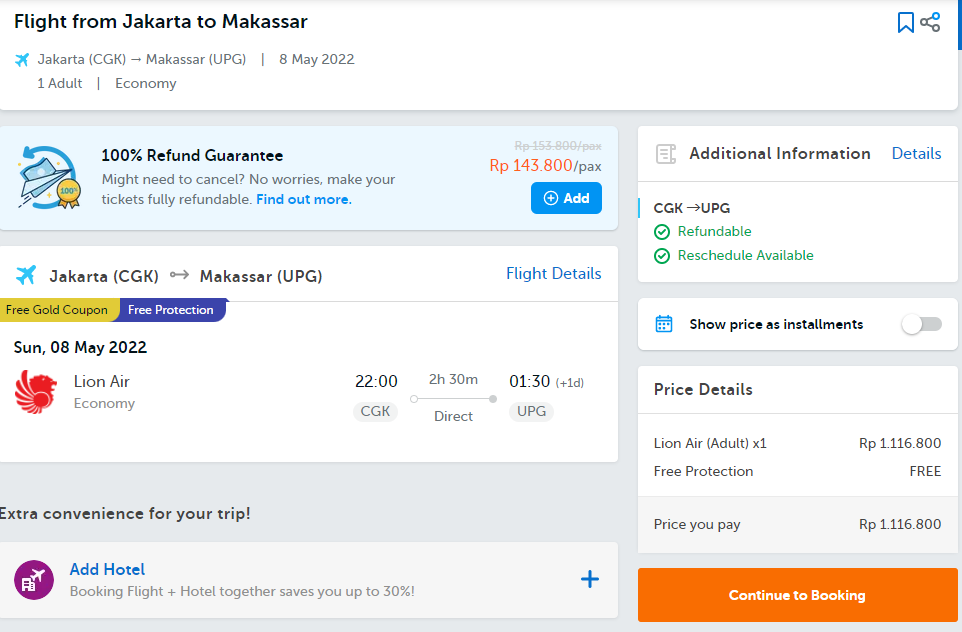The image size is (962, 632).
Task: Select the Free Gold Coupon badge
Action: pos(60,310)
